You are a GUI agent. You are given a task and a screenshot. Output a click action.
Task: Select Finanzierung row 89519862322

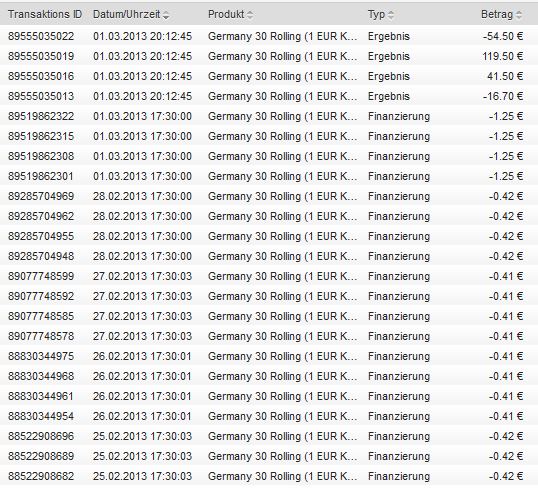click(269, 116)
